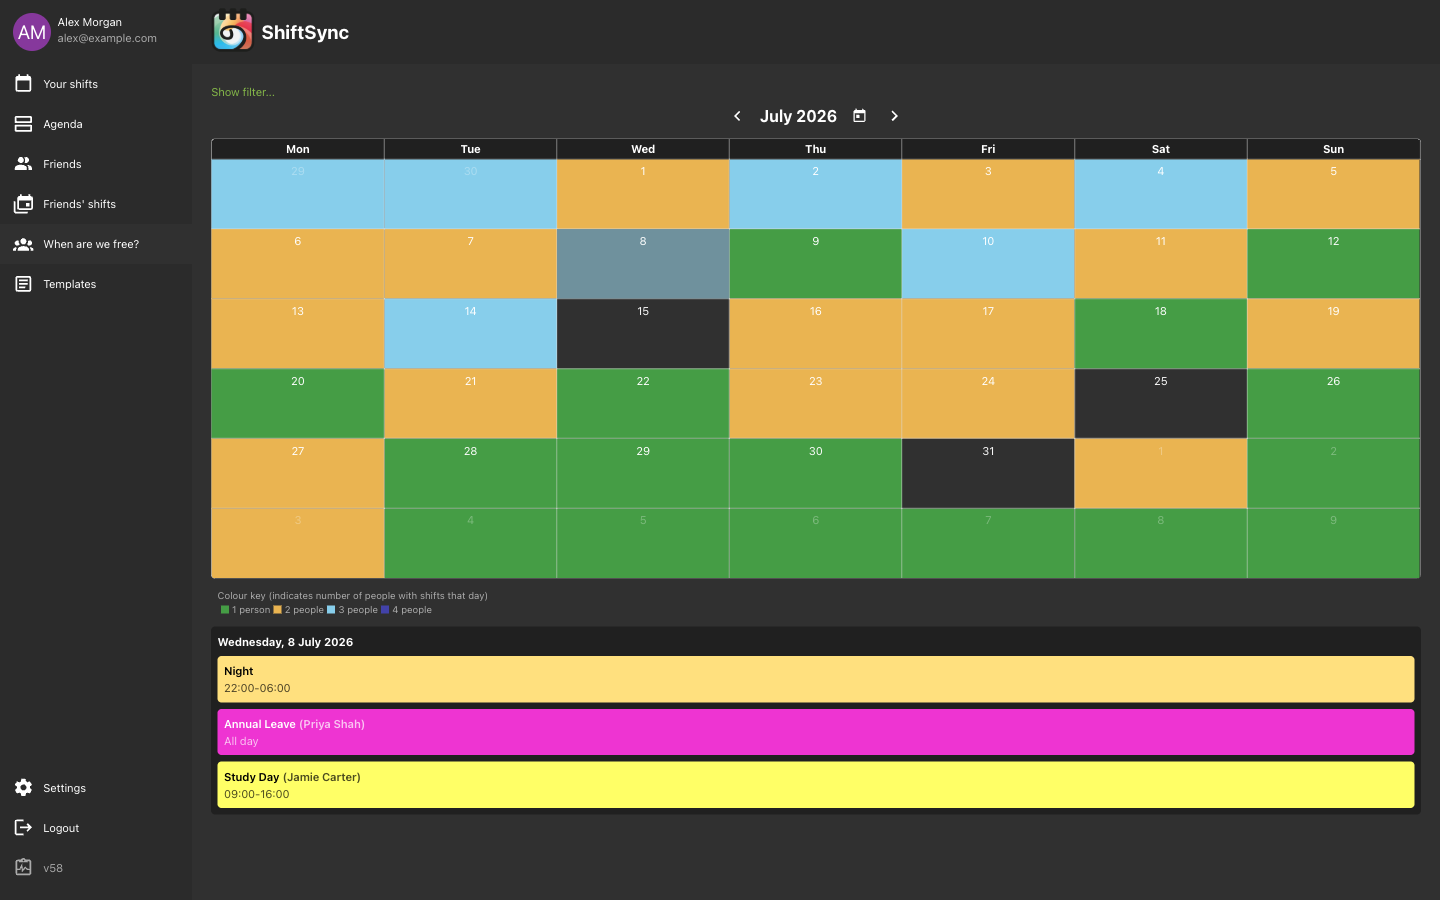Image resolution: width=1440 pixels, height=900 pixels.
Task: Select calendar day 22 July
Action: pyautogui.click(x=643, y=404)
